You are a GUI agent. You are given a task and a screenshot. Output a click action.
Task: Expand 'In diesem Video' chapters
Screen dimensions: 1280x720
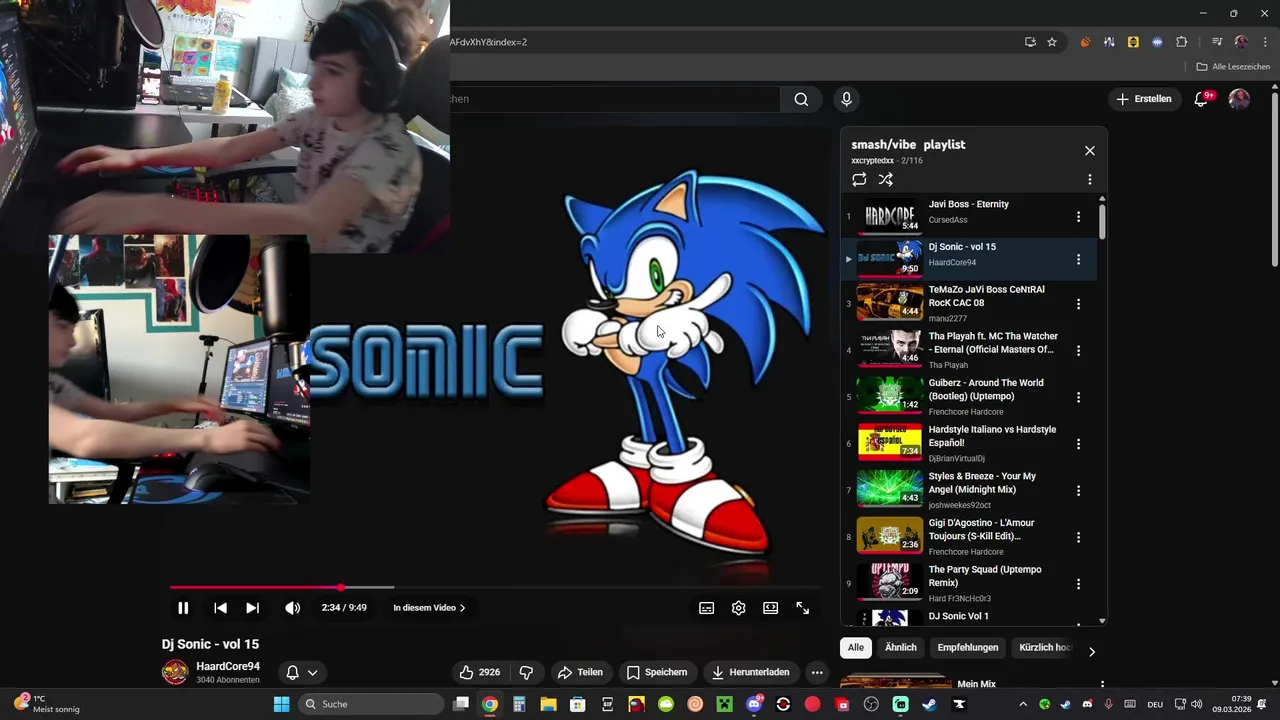pos(429,608)
